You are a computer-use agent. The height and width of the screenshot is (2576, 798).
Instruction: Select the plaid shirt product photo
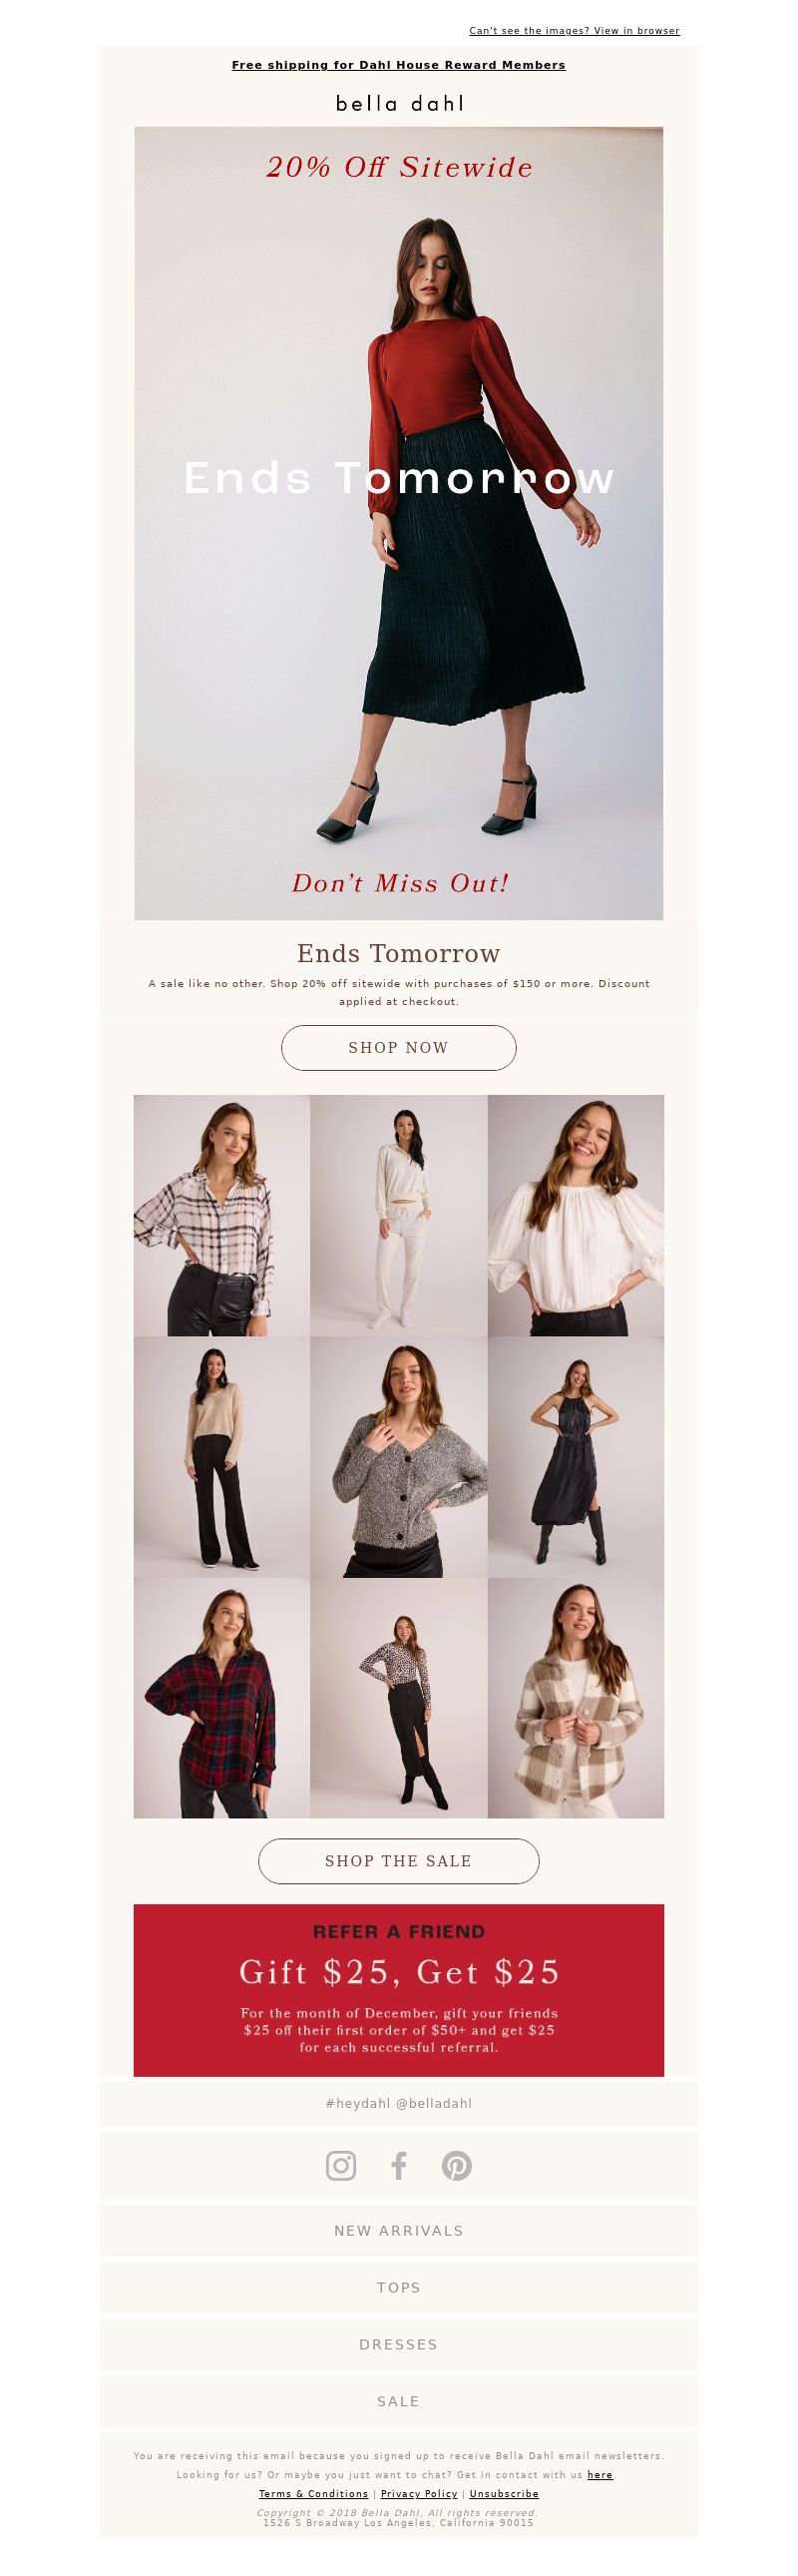pyautogui.click(x=222, y=1215)
